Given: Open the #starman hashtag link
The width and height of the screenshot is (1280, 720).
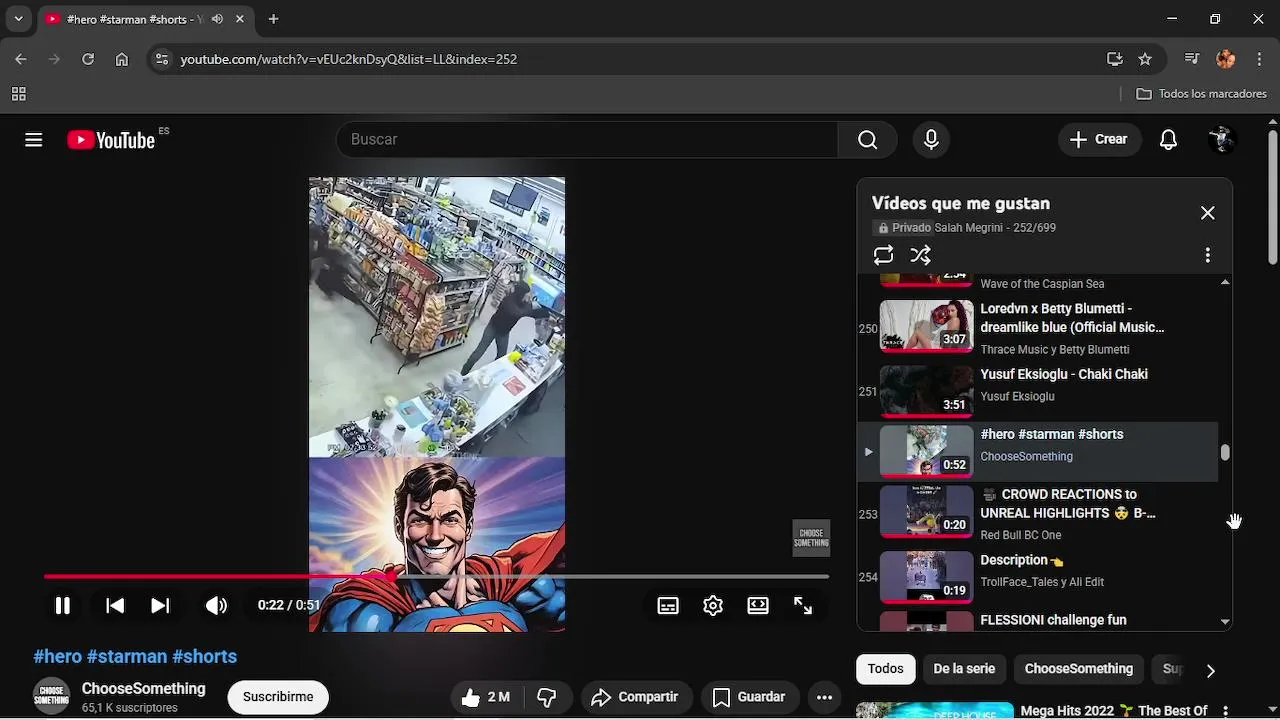Looking at the screenshot, I should [x=127, y=657].
